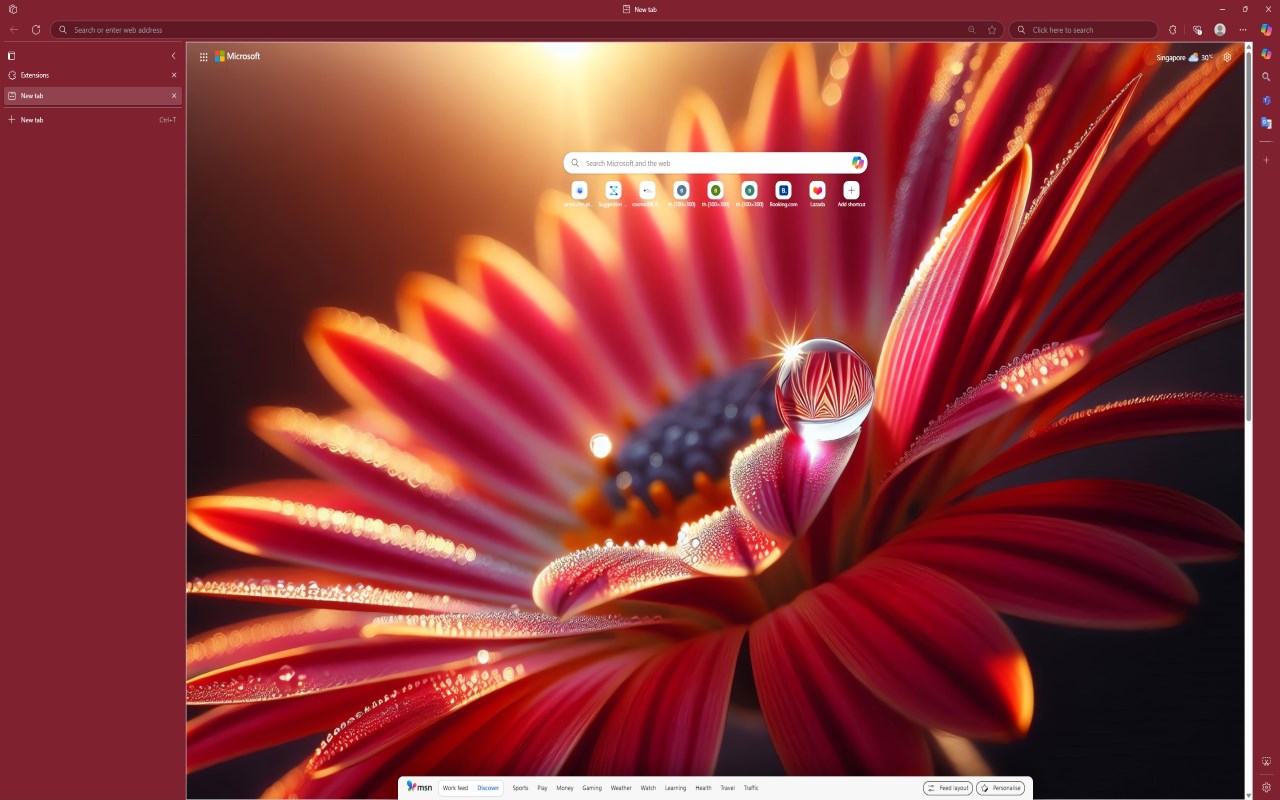1280x800 pixels.
Task: Collapse the vertical tabs pane with the chevron
Action: tap(173, 56)
